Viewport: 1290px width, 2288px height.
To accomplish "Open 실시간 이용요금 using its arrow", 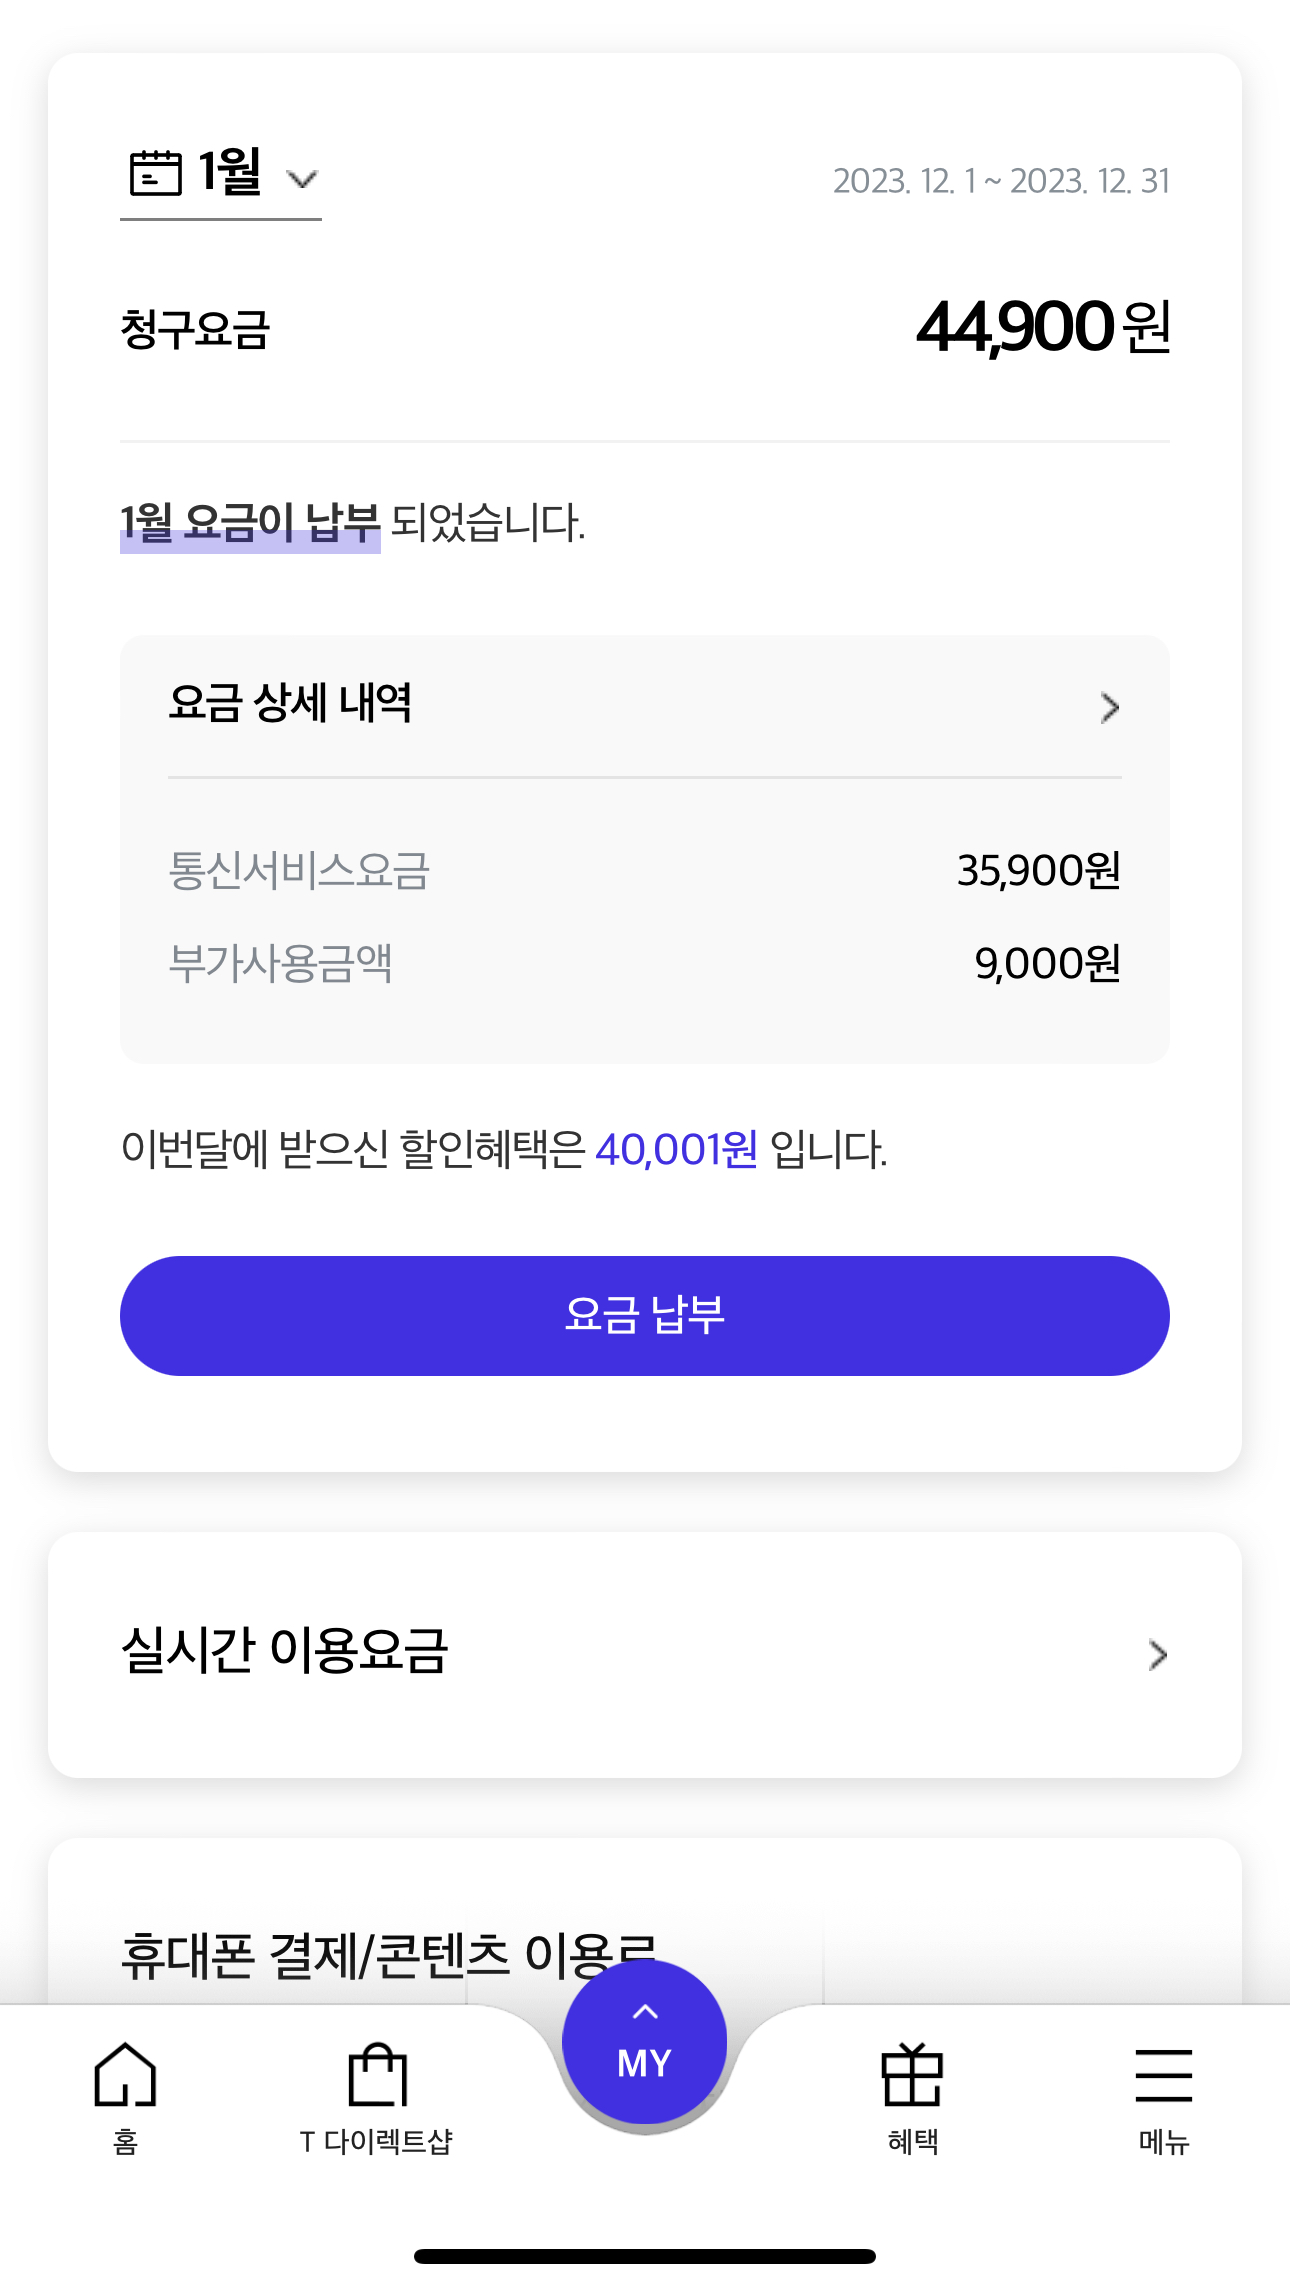I will tap(1158, 1655).
